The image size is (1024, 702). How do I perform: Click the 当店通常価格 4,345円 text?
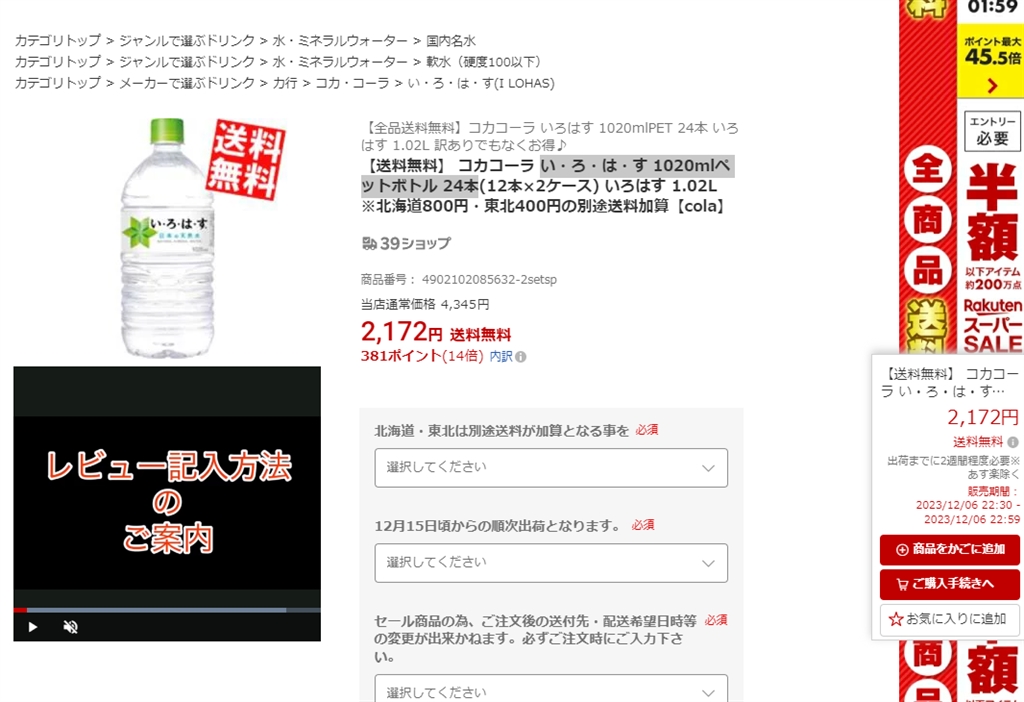[x=424, y=304]
